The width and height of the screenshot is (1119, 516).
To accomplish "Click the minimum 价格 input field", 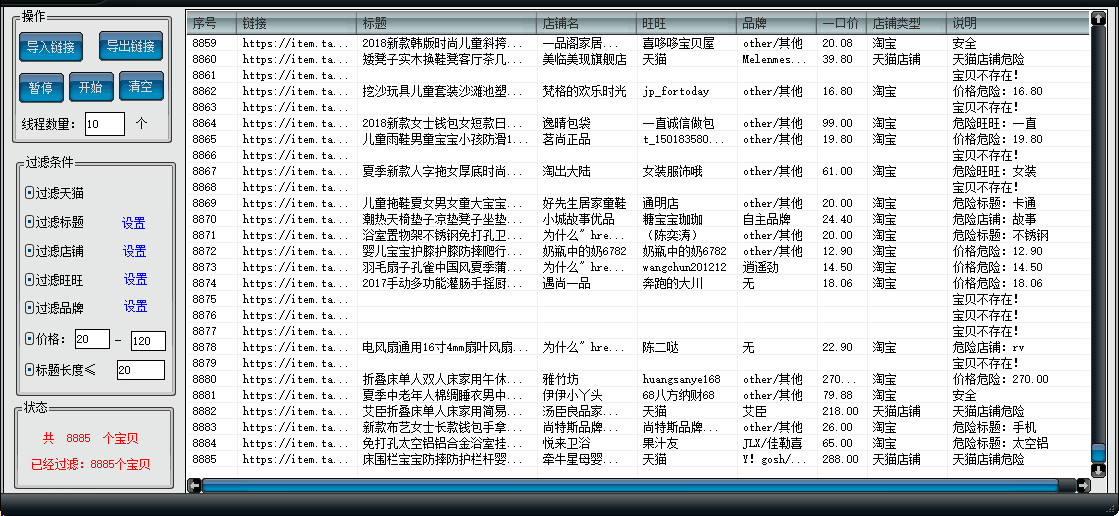I will click(92, 340).
